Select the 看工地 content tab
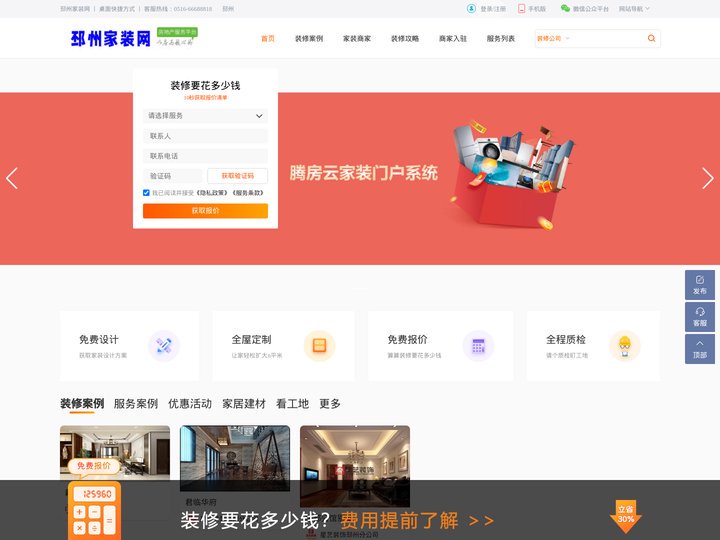The width and height of the screenshot is (720, 540). [292, 404]
